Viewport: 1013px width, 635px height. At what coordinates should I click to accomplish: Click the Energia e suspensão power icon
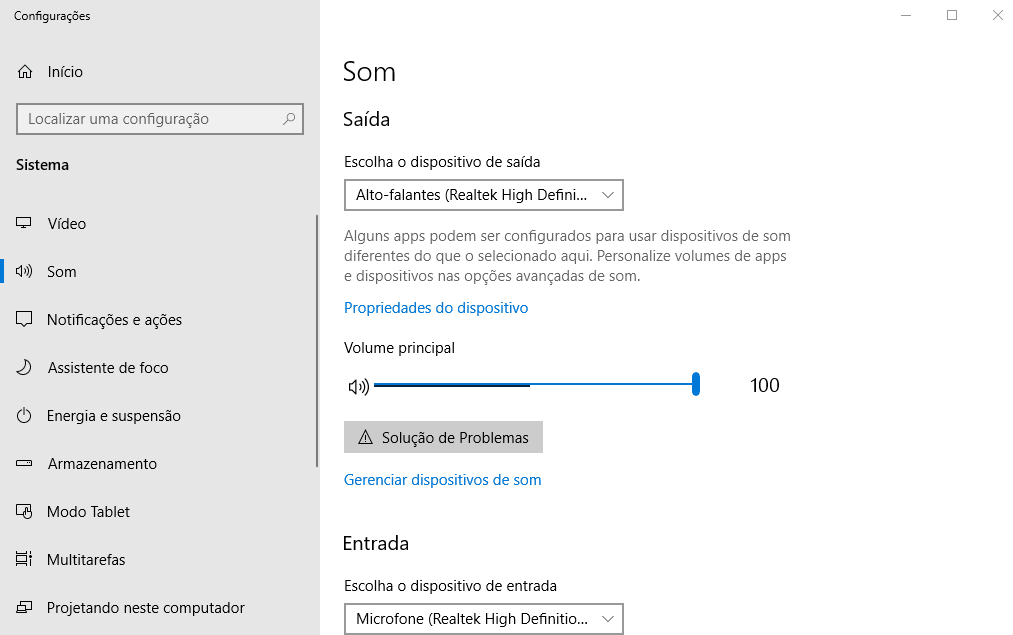[25, 416]
